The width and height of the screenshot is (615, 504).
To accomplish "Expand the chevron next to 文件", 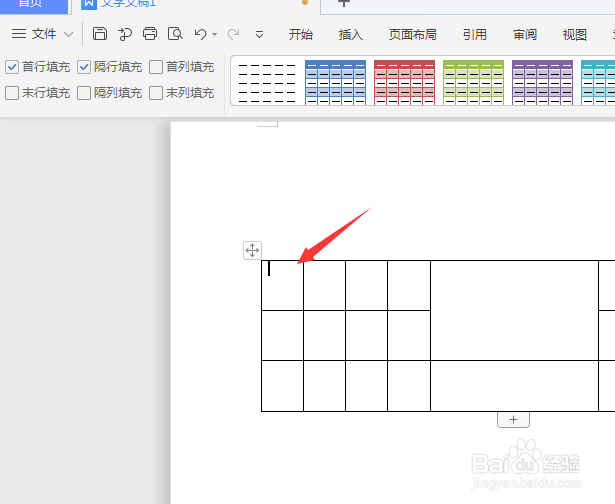I will click(x=69, y=35).
